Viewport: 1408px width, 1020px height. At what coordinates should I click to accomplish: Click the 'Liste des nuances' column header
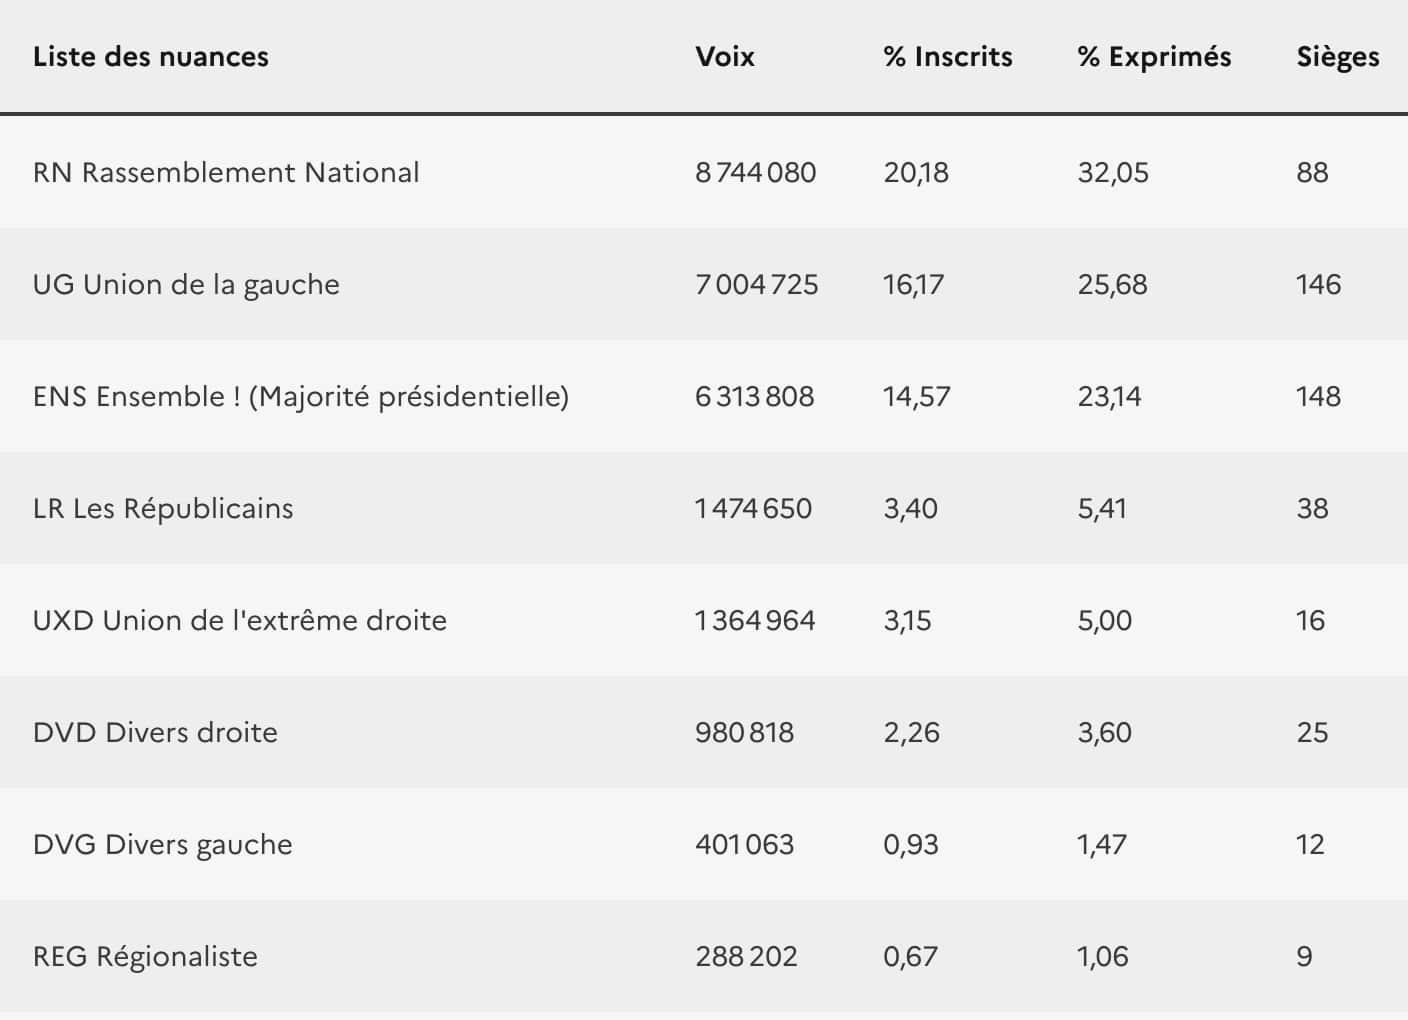(x=151, y=57)
